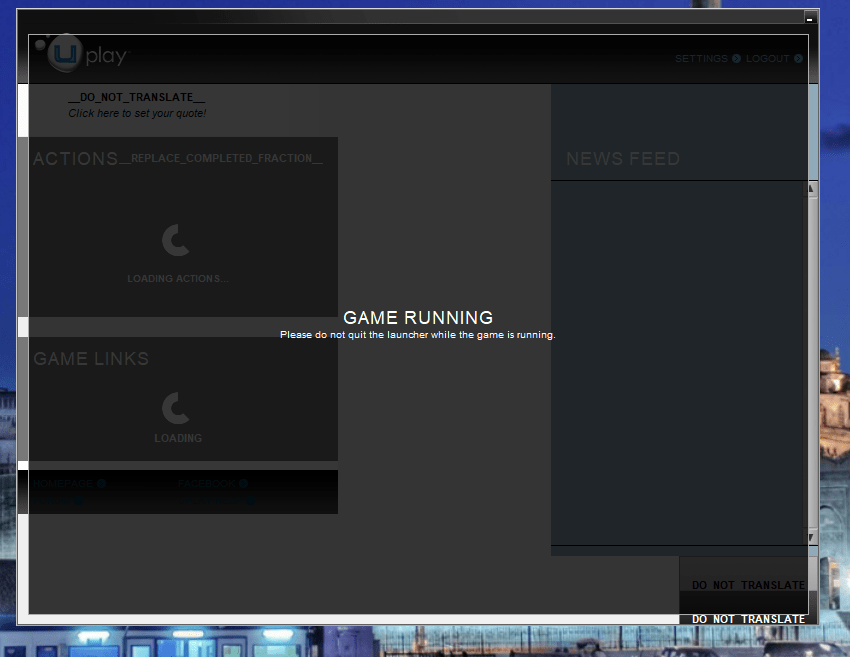Screen dimensions: 850x657
Task: Click the circular arrow icon next to SETTINGS
Action: coord(736,58)
